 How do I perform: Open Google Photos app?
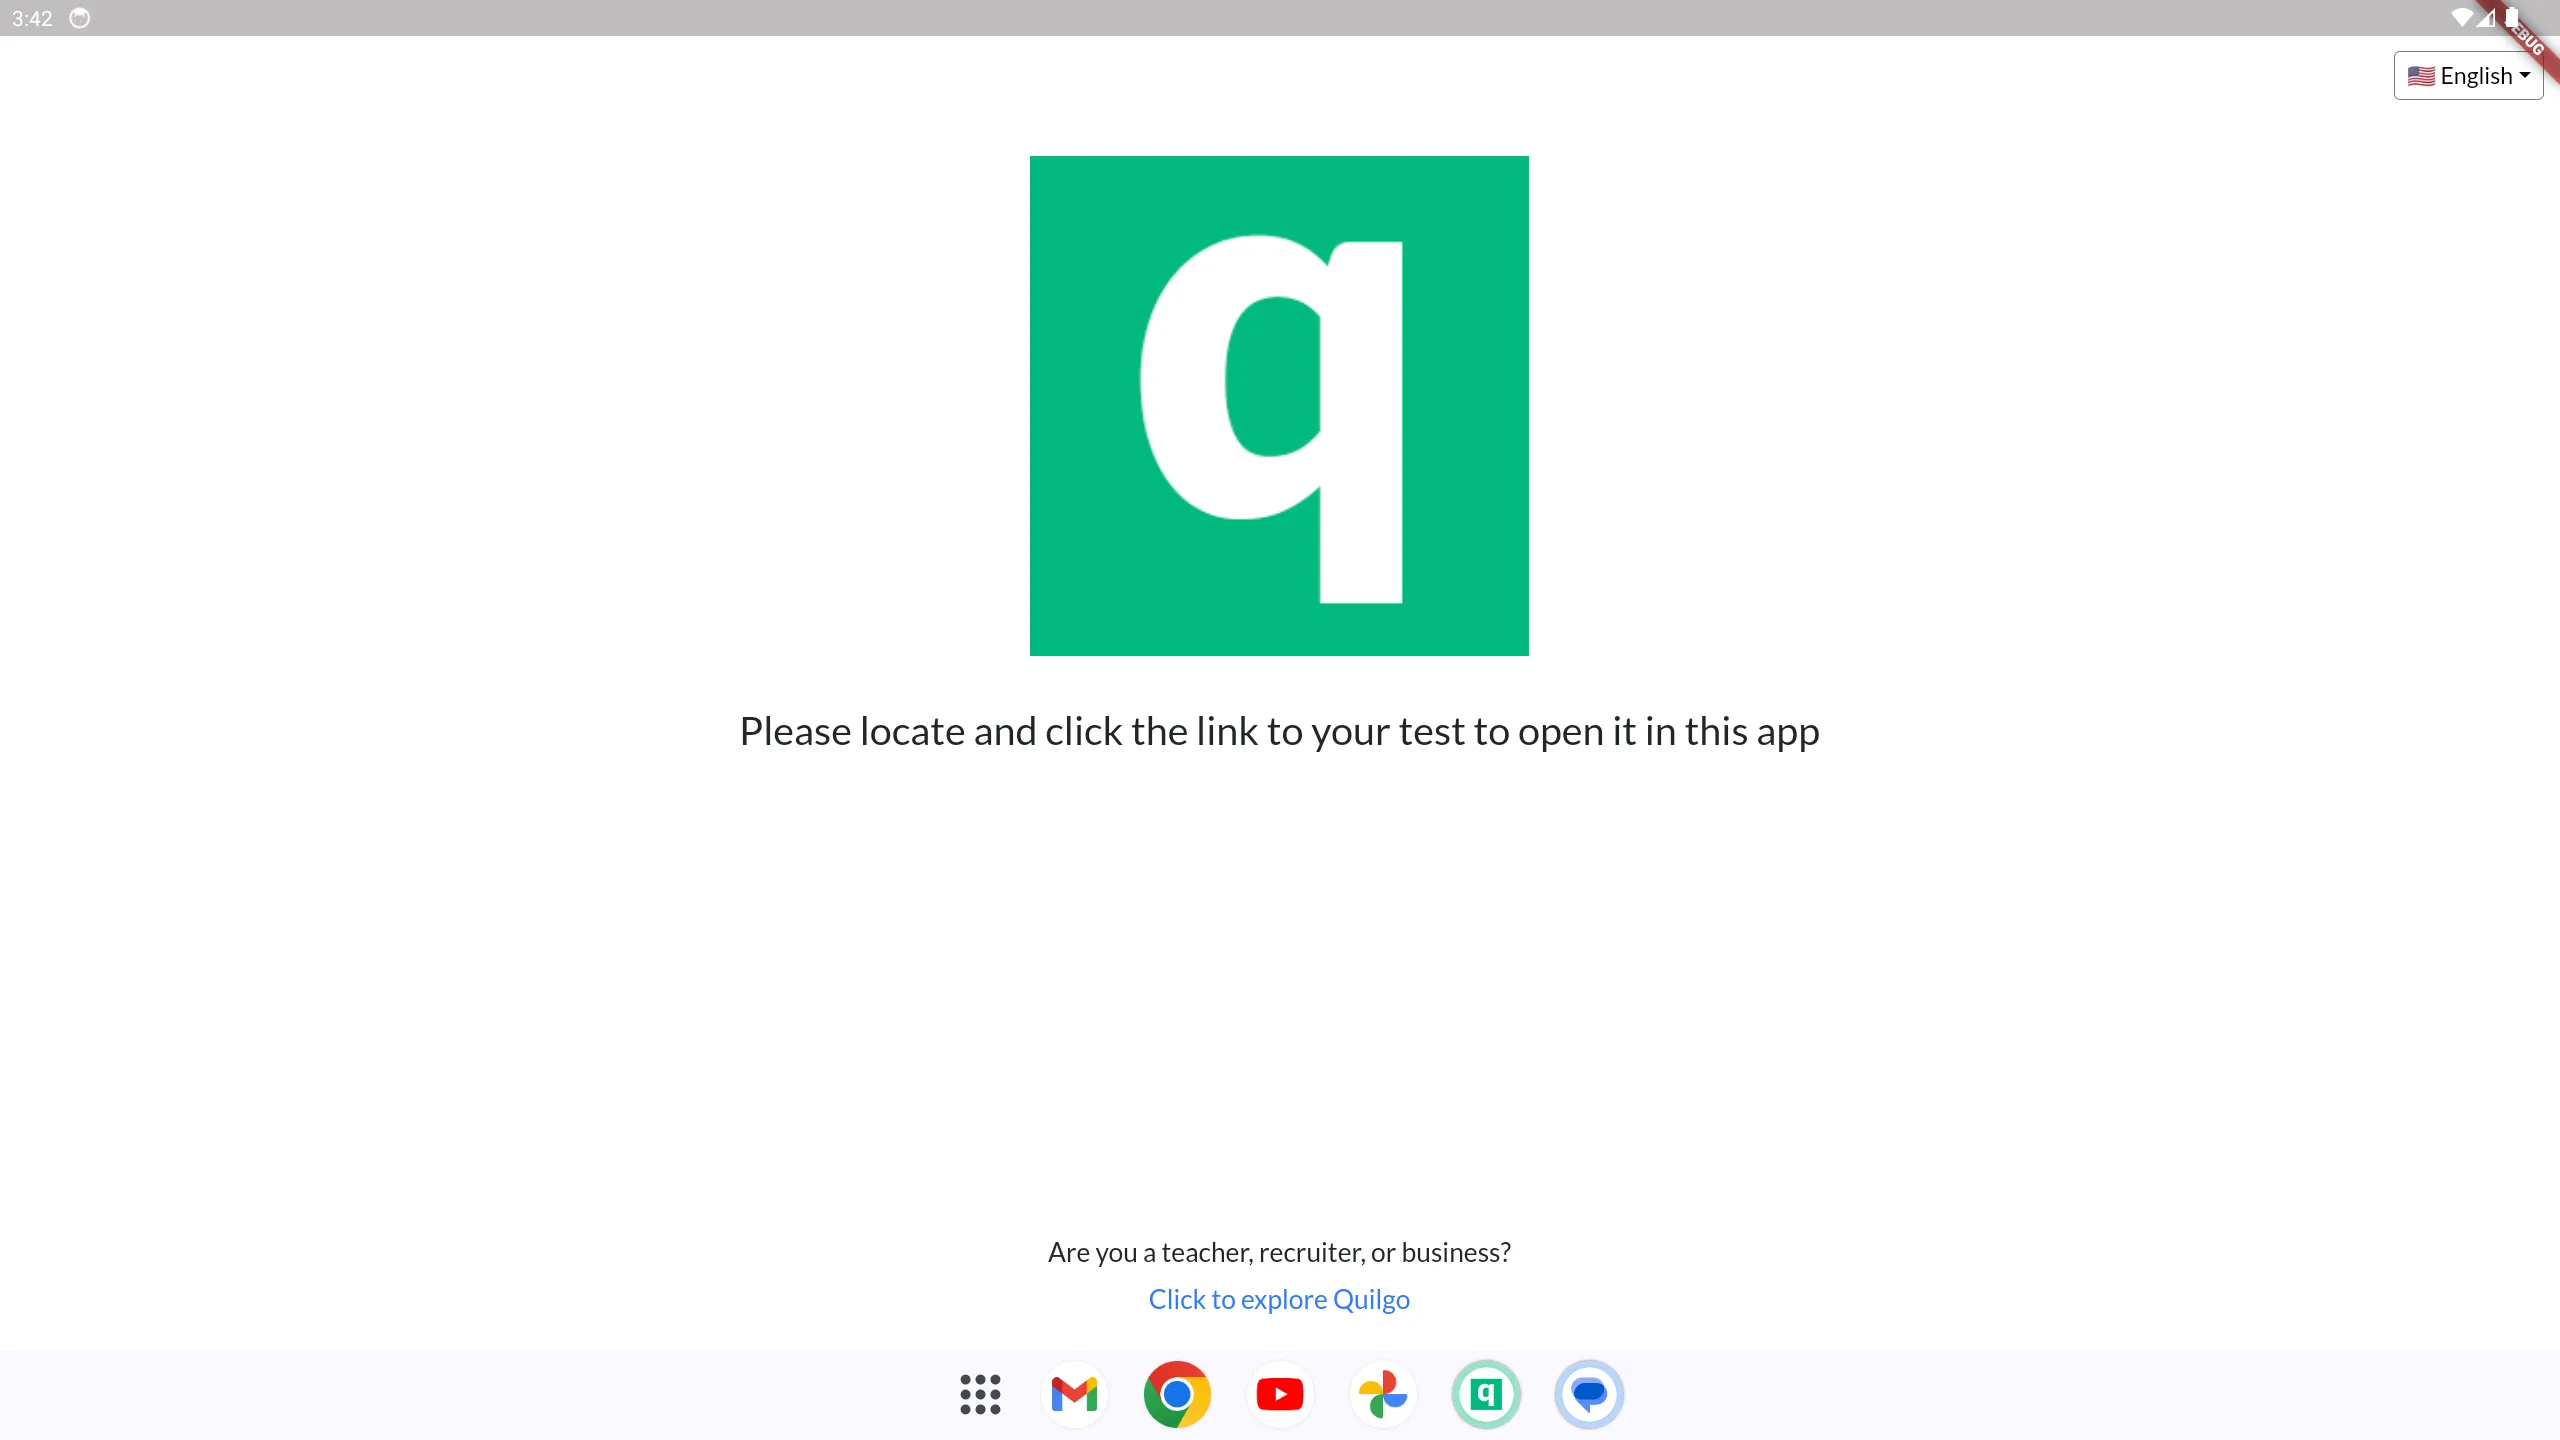[1382, 1393]
